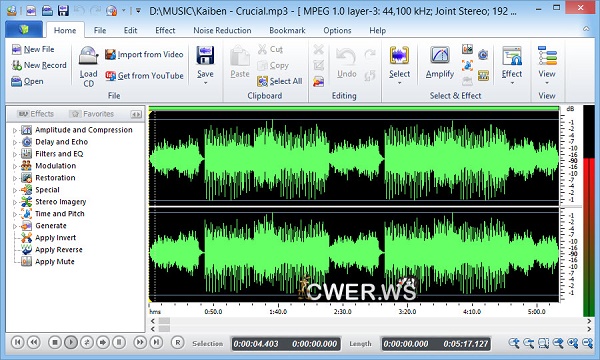Collapse the ribbon using the top-right chevron
The width and height of the screenshot is (600, 360).
pos(586,29)
